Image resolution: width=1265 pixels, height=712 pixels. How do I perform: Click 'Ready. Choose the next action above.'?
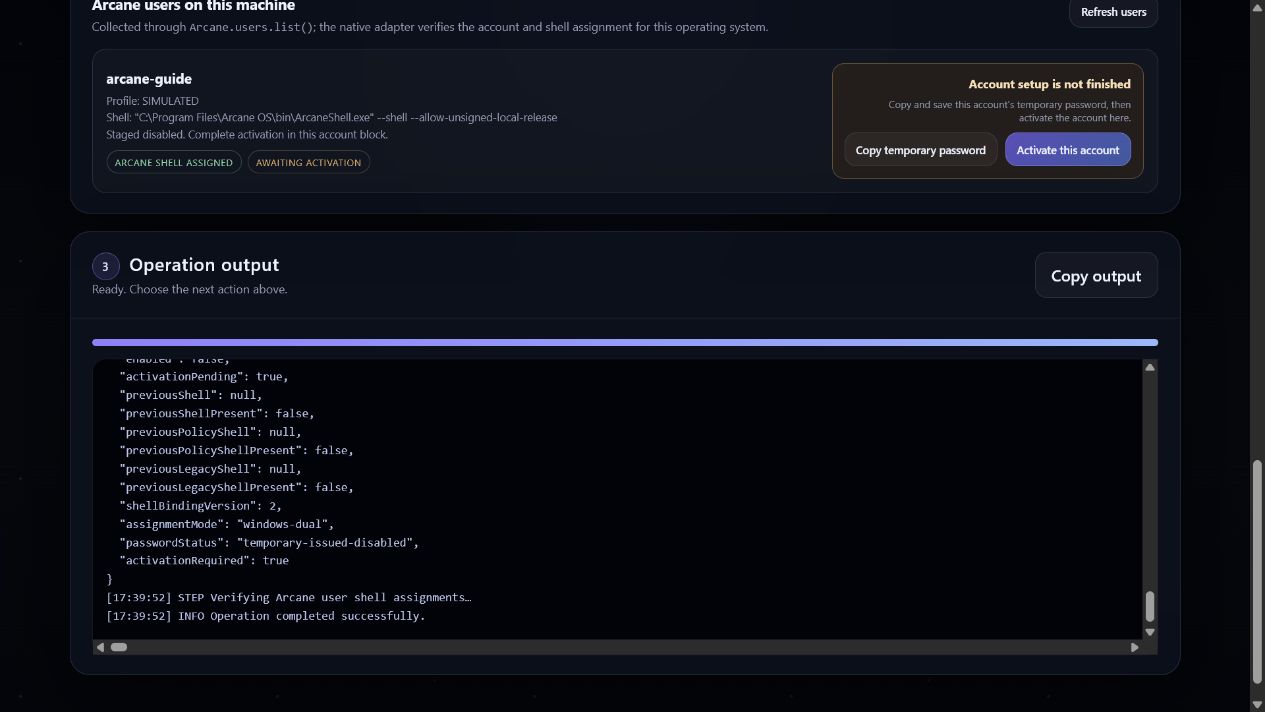point(189,289)
